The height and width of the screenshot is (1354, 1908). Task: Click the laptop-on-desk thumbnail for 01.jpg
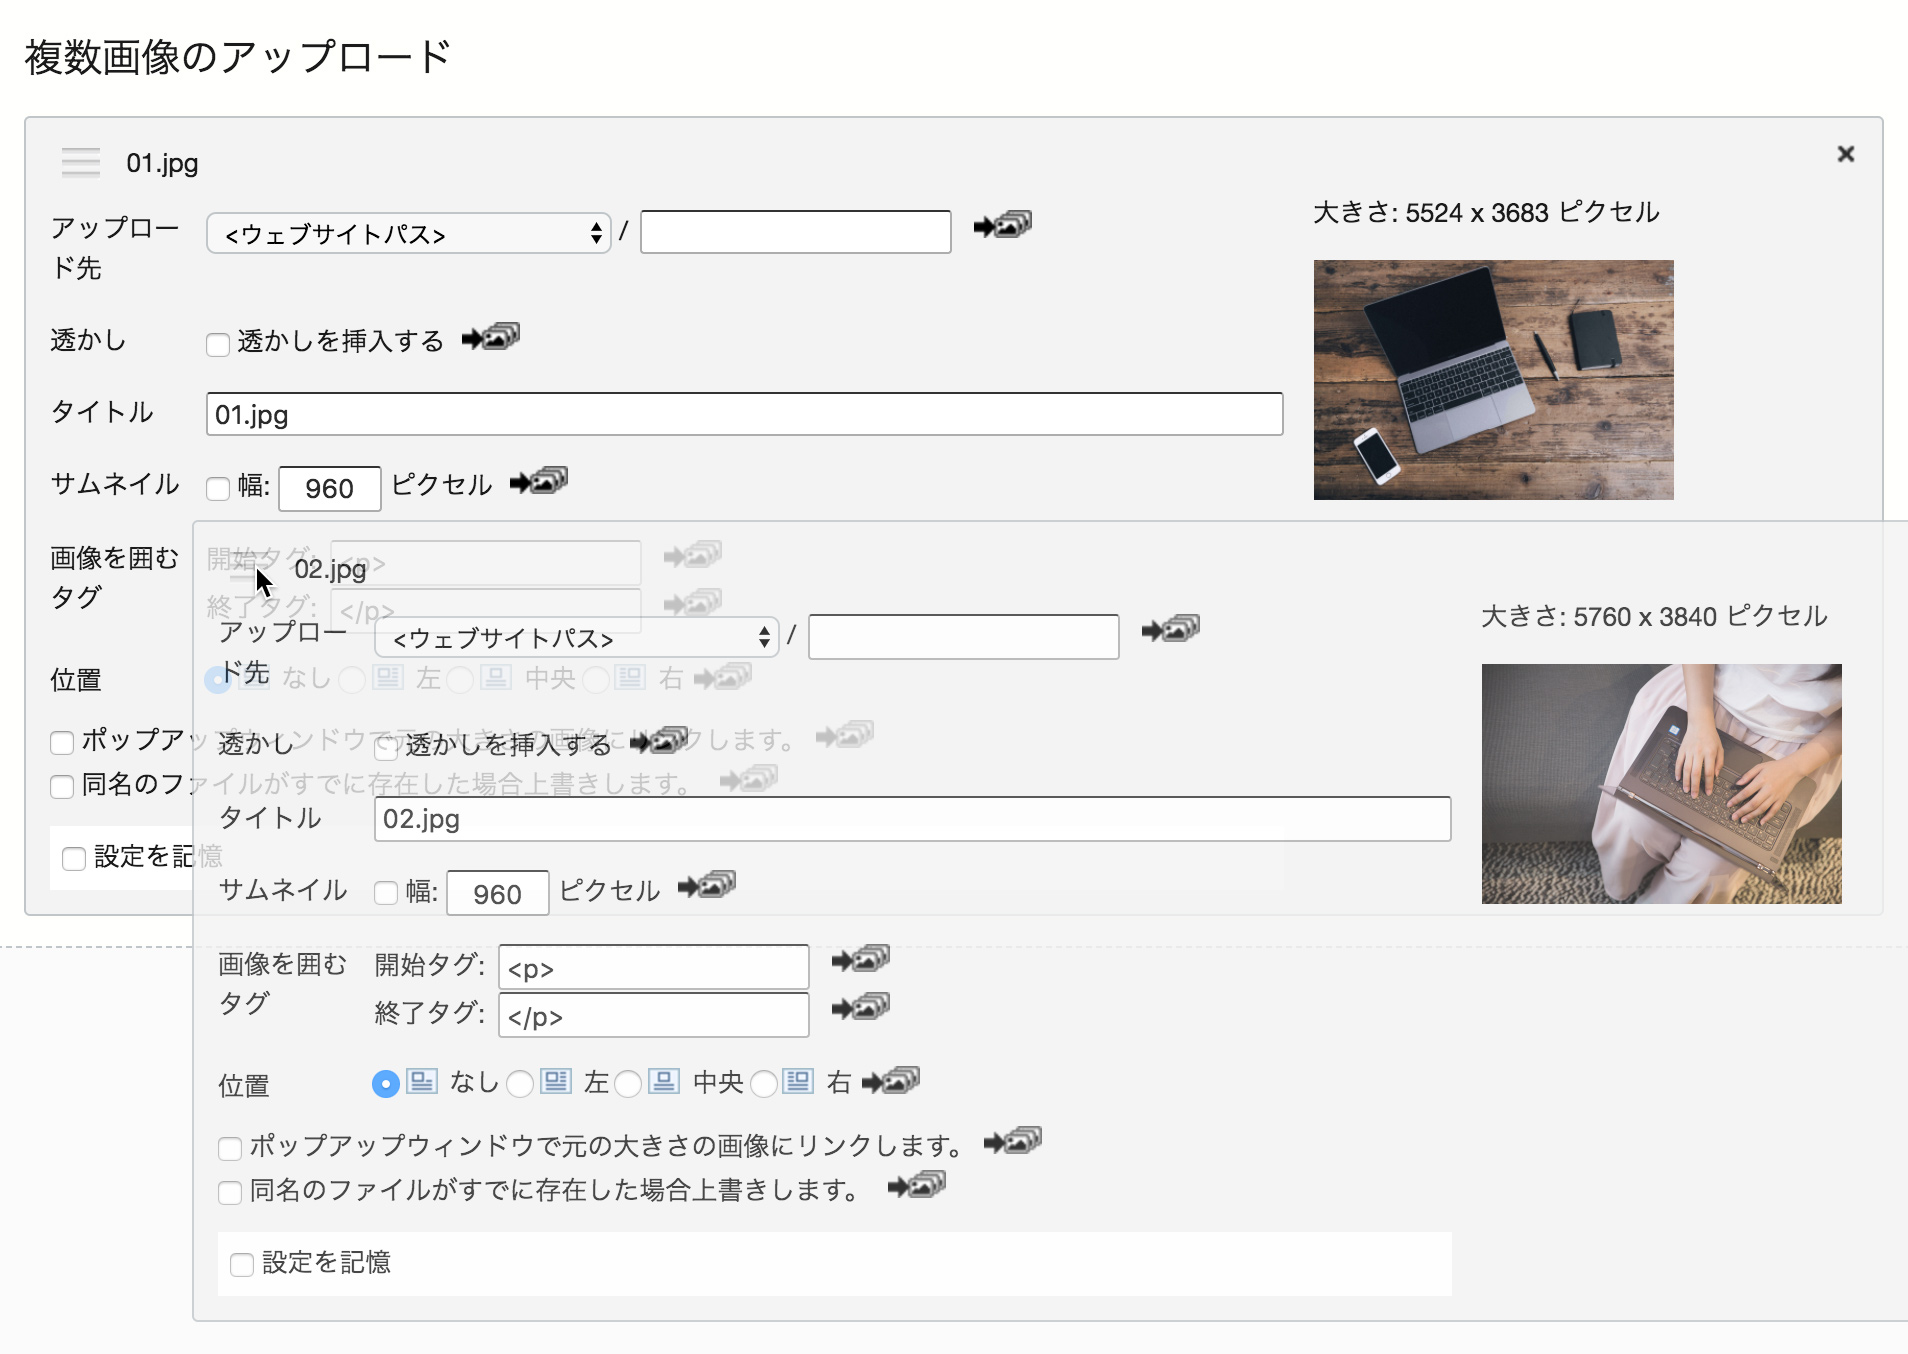tap(1493, 380)
